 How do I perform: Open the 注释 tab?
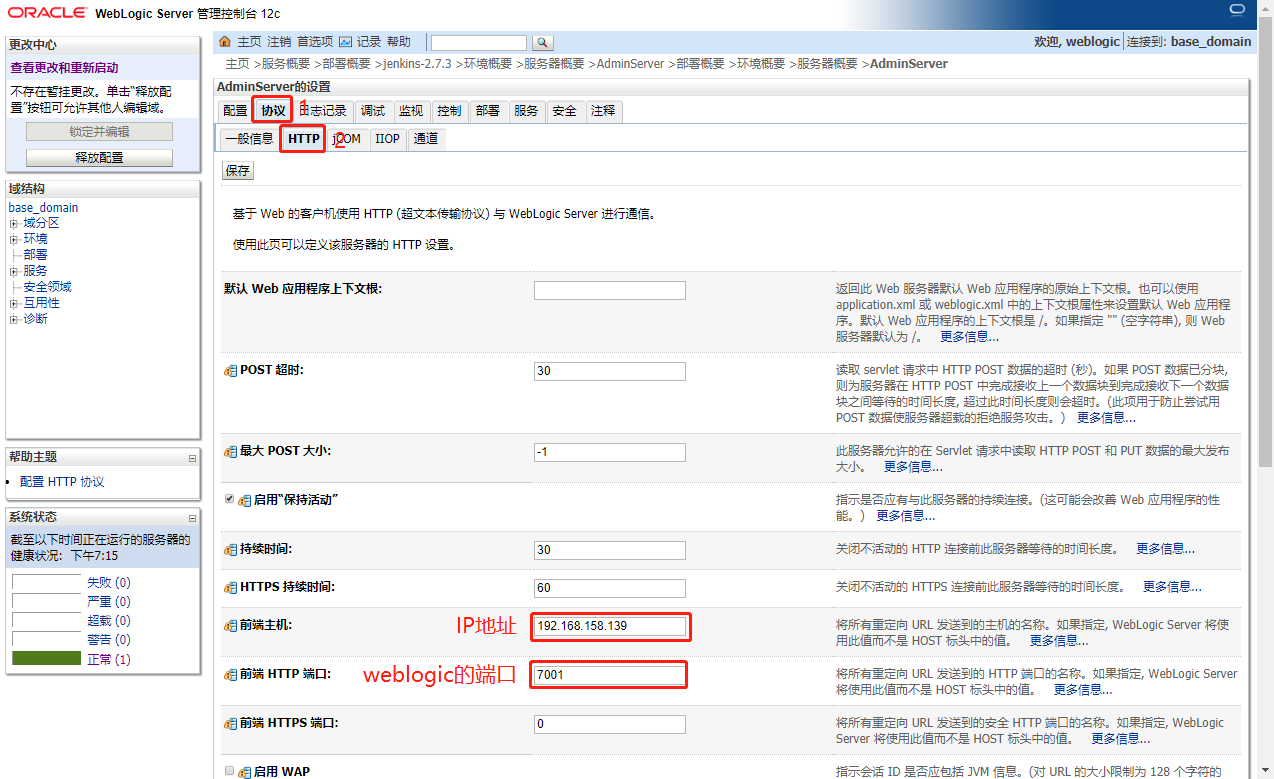click(x=603, y=111)
